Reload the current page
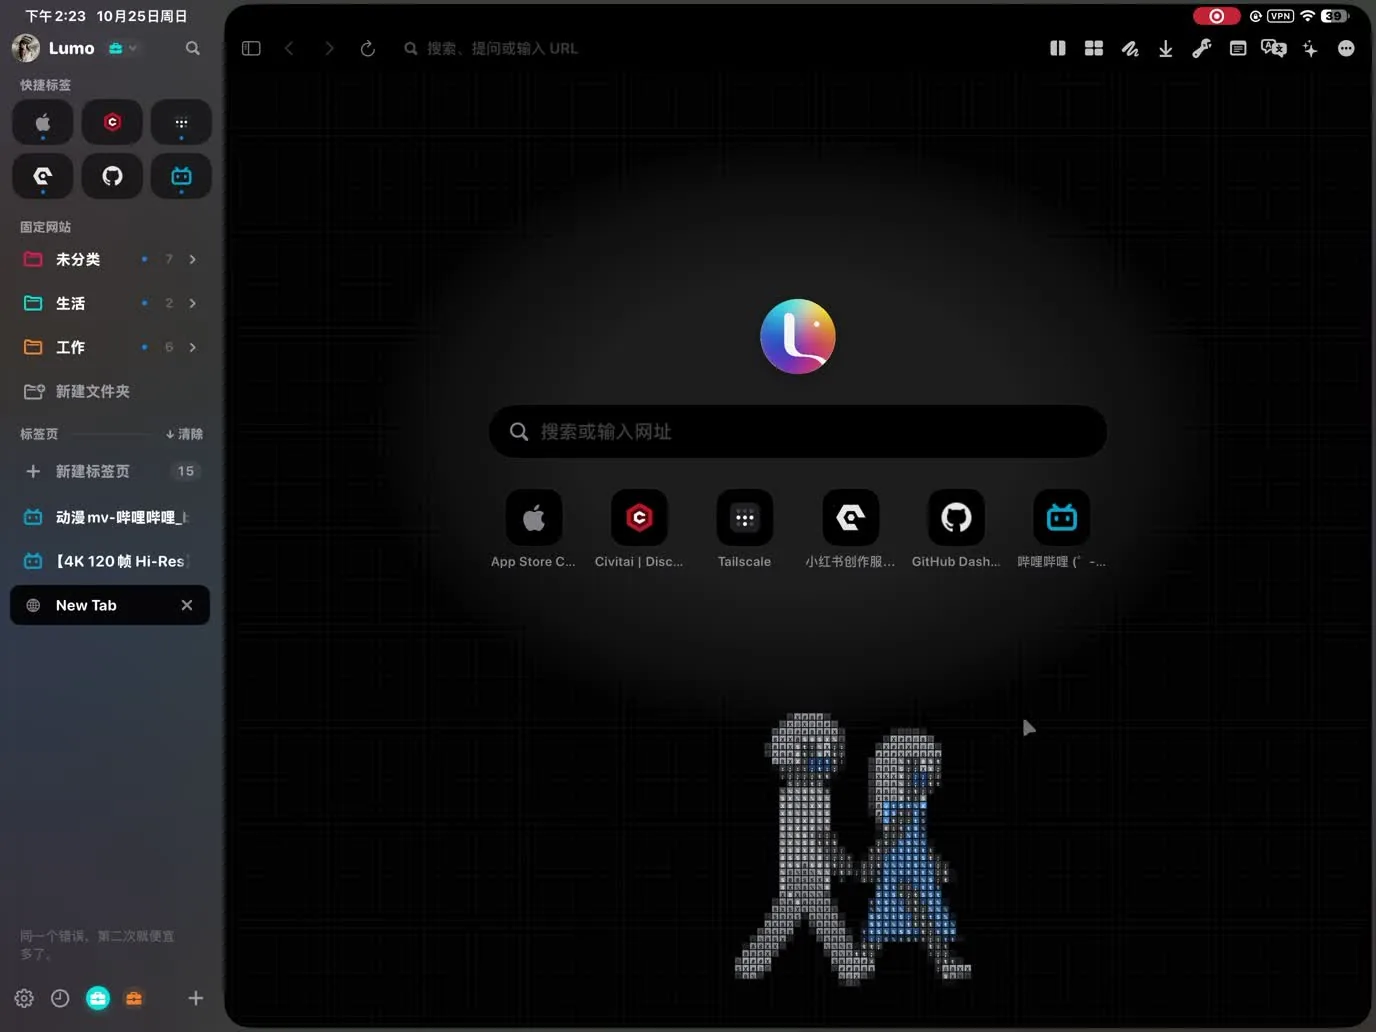Image resolution: width=1376 pixels, height=1032 pixels. tap(368, 48)
